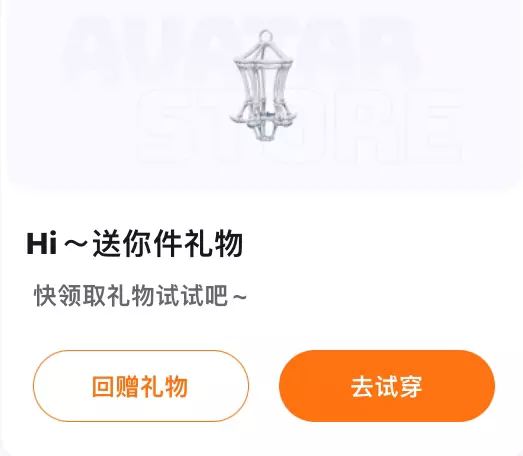Viewport: 523px width, 456px height.
Task: Click the faded STORE watermark text
Action: coord(300,127)
